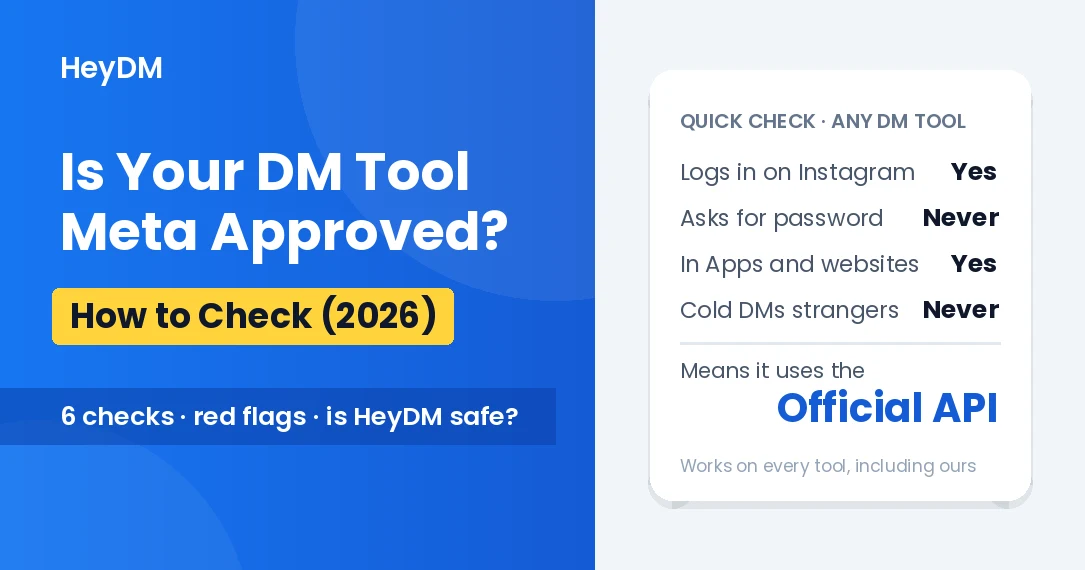Viewport: 1085px width, 570px height.
Task: Click the yellow "How to Check (2026)" badge
Action: point(253,316)
